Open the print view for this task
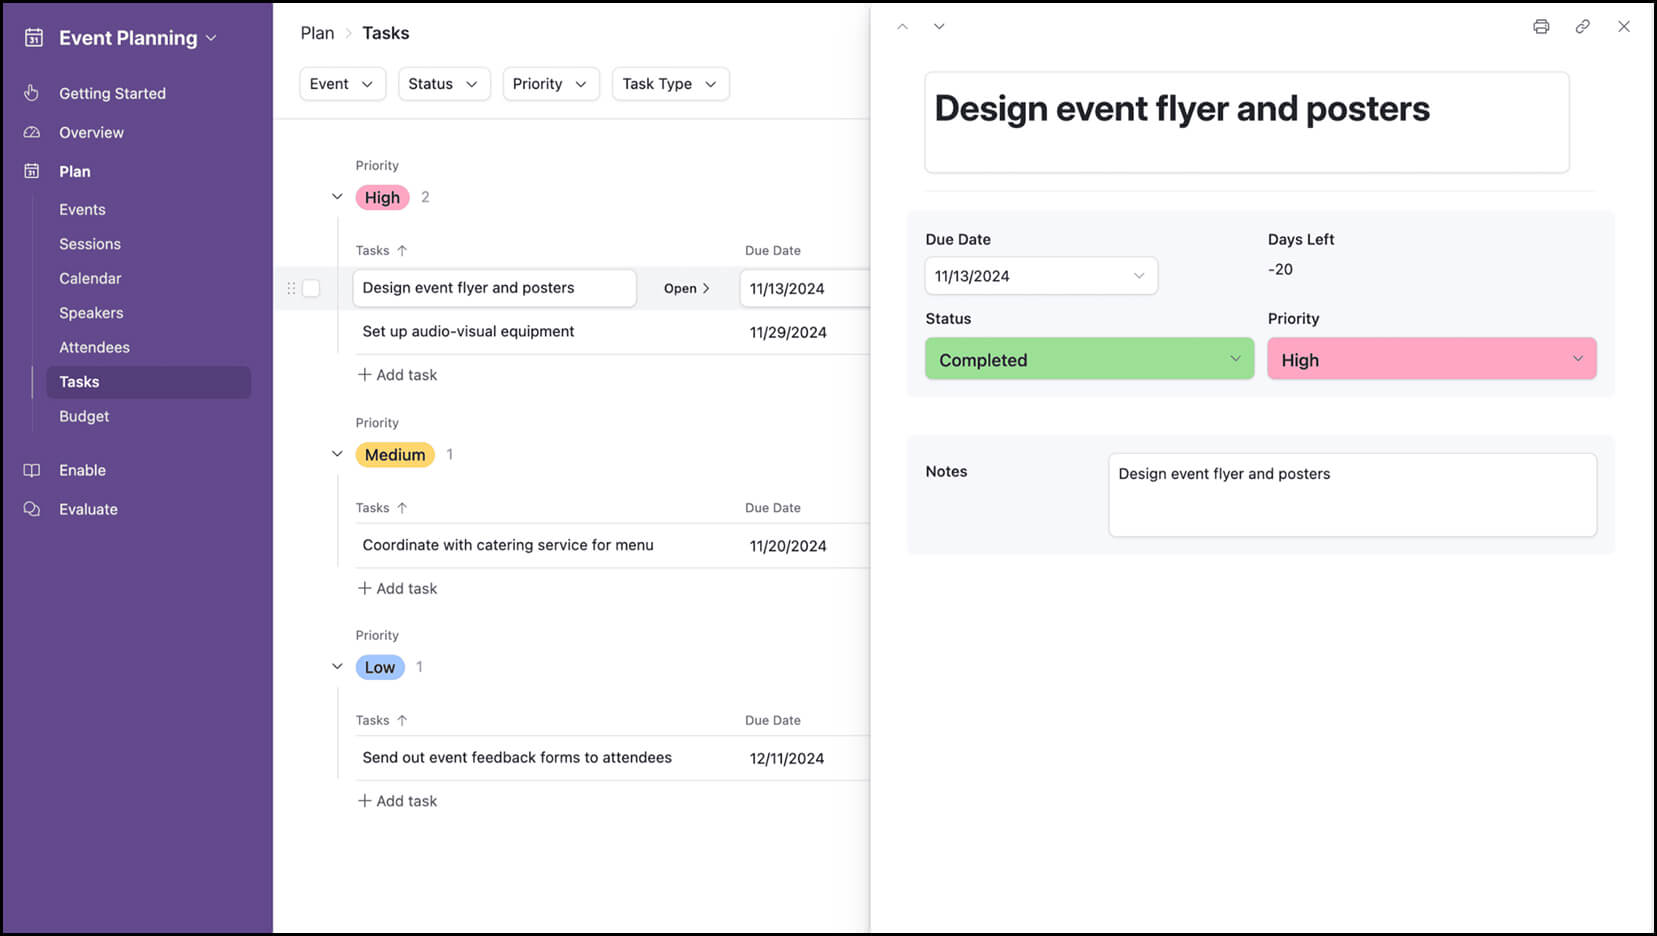 click(x=1540, y=27)
